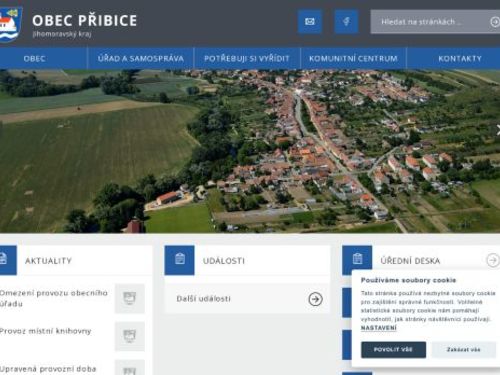
Task: Open the Facebook icon in header
Action: pos(346,22)
